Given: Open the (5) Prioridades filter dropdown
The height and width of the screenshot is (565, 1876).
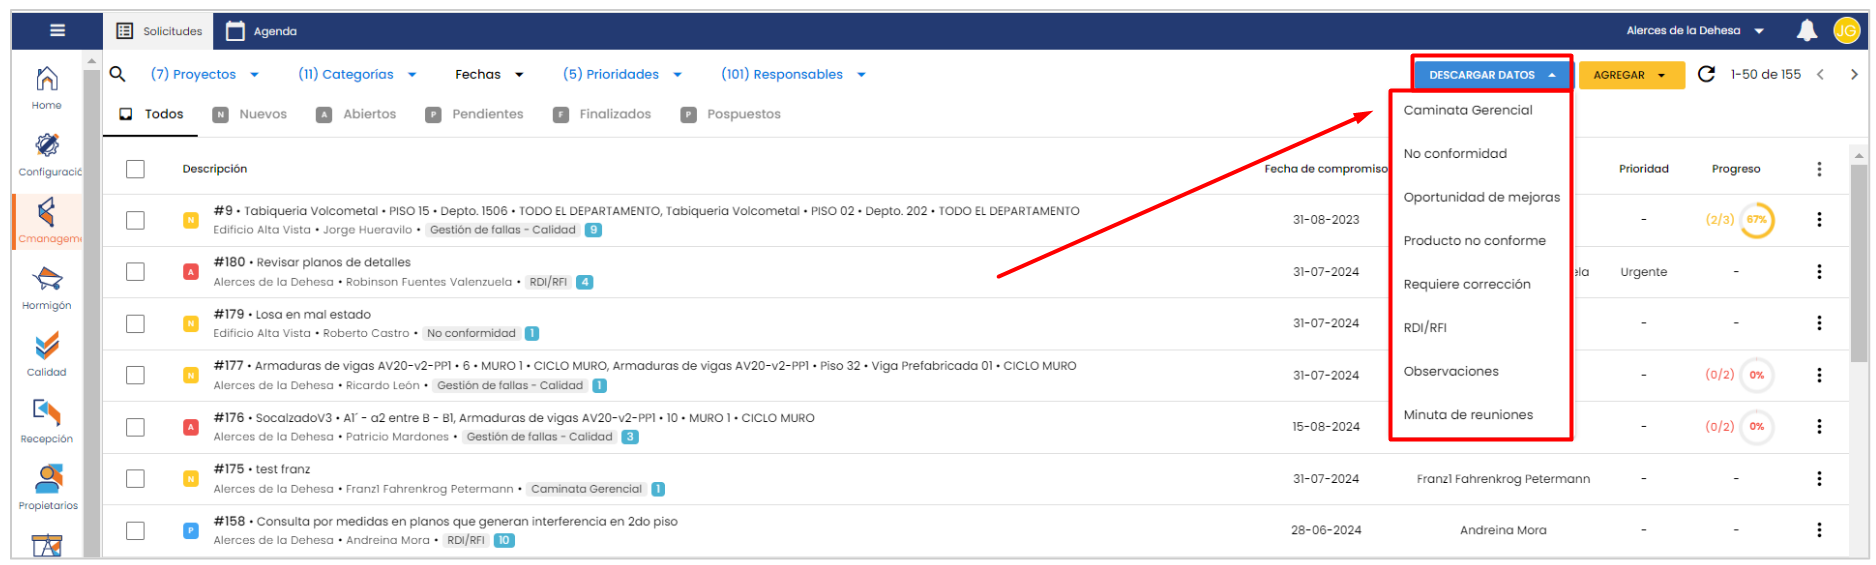Looking at the screenshot, I should coord(621,74).
